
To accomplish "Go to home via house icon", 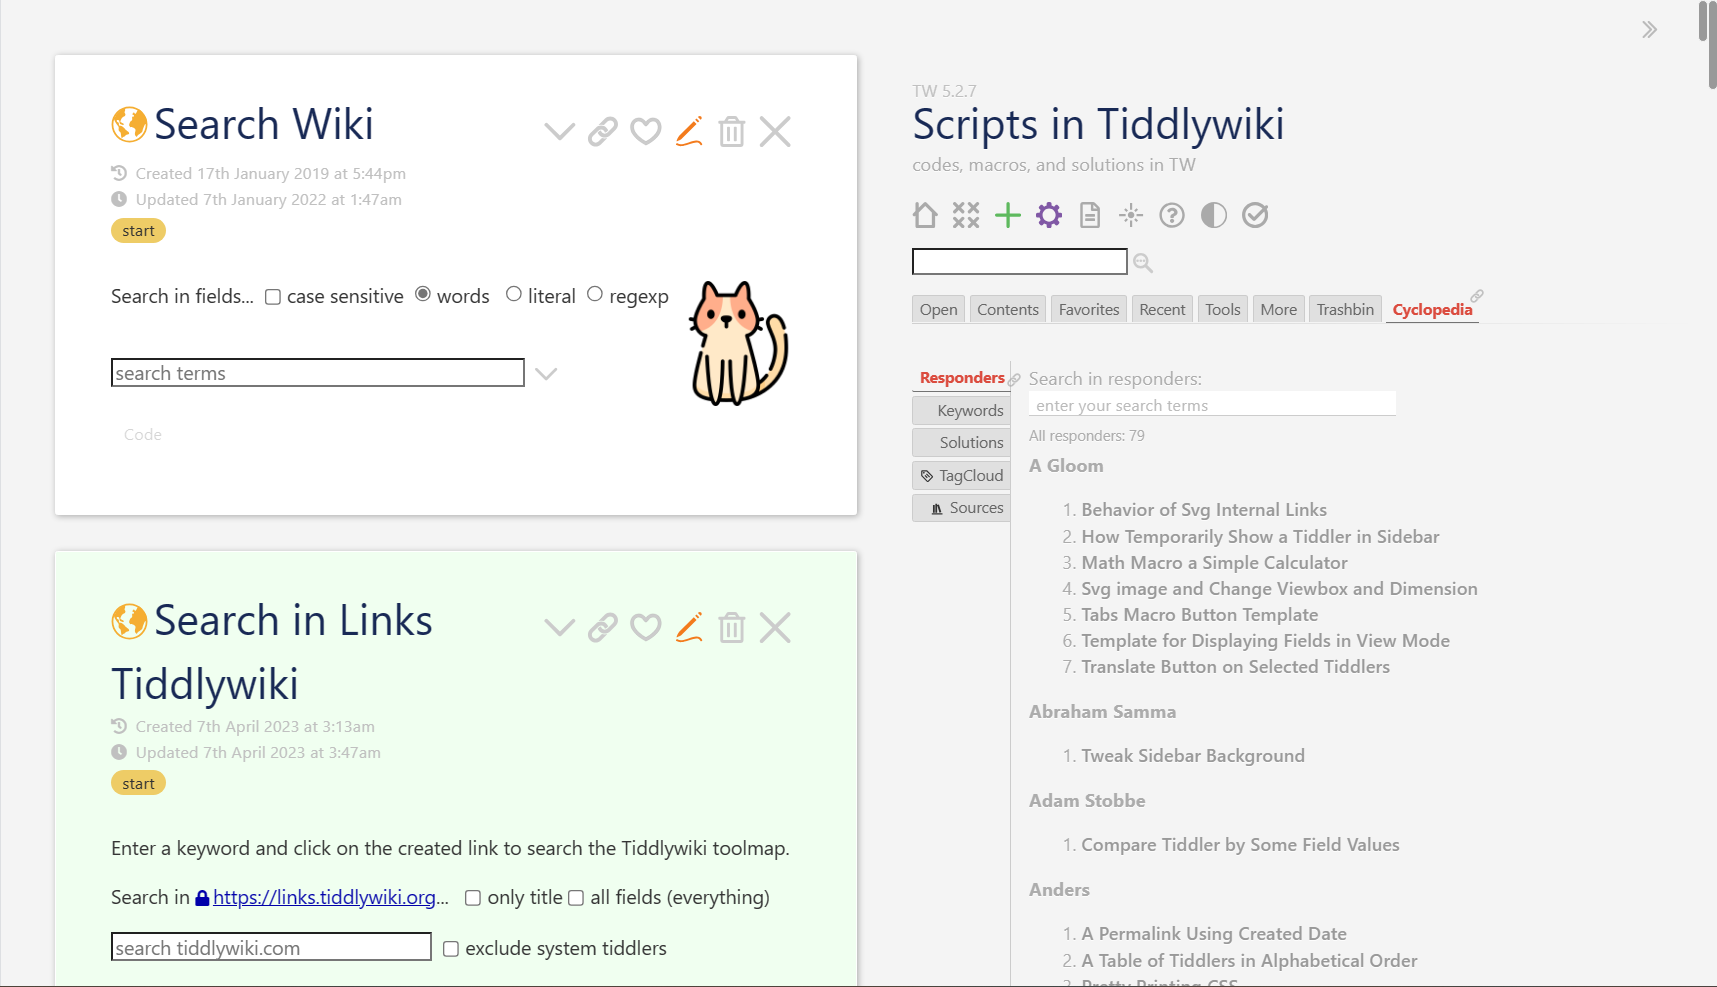I will tap(925, 215).
